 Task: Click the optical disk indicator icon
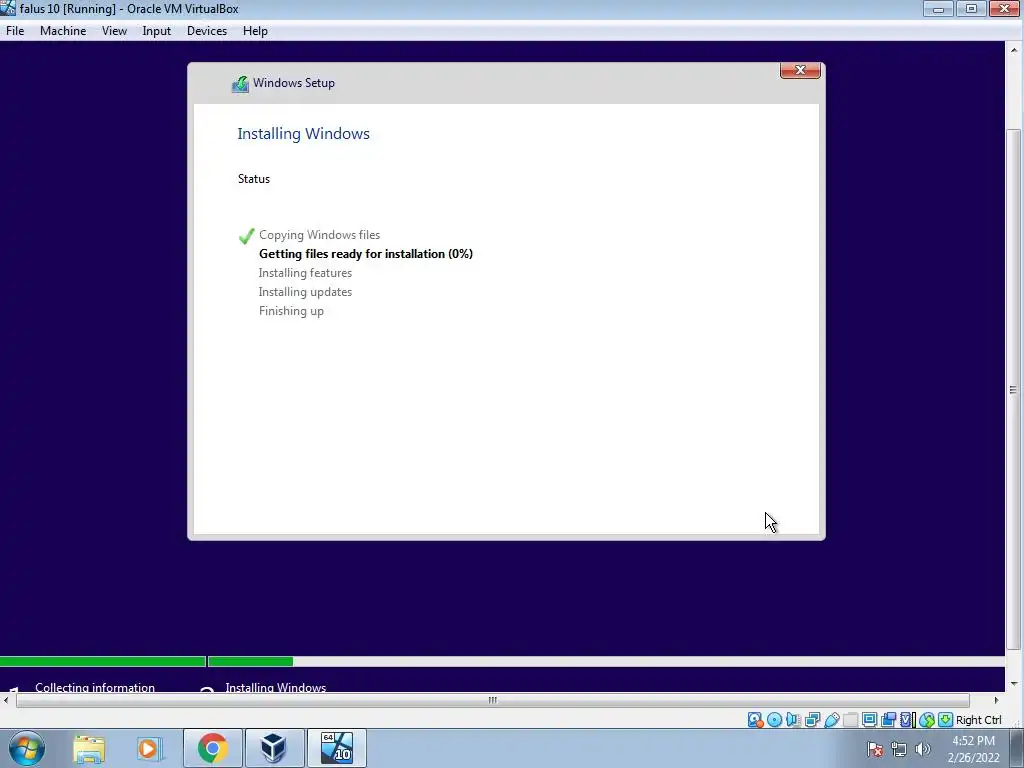(x=775, y=720)
